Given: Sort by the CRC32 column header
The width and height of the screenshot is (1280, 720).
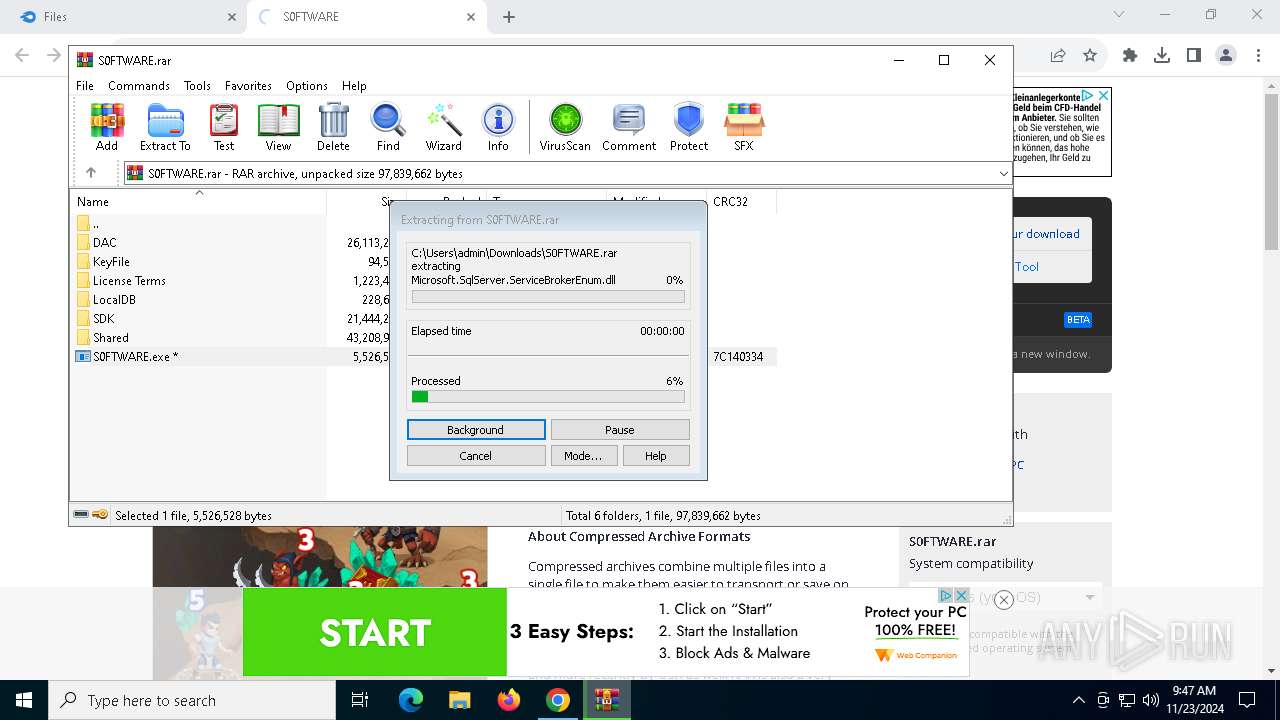Looking at the screenshot, I should point(740,201).
